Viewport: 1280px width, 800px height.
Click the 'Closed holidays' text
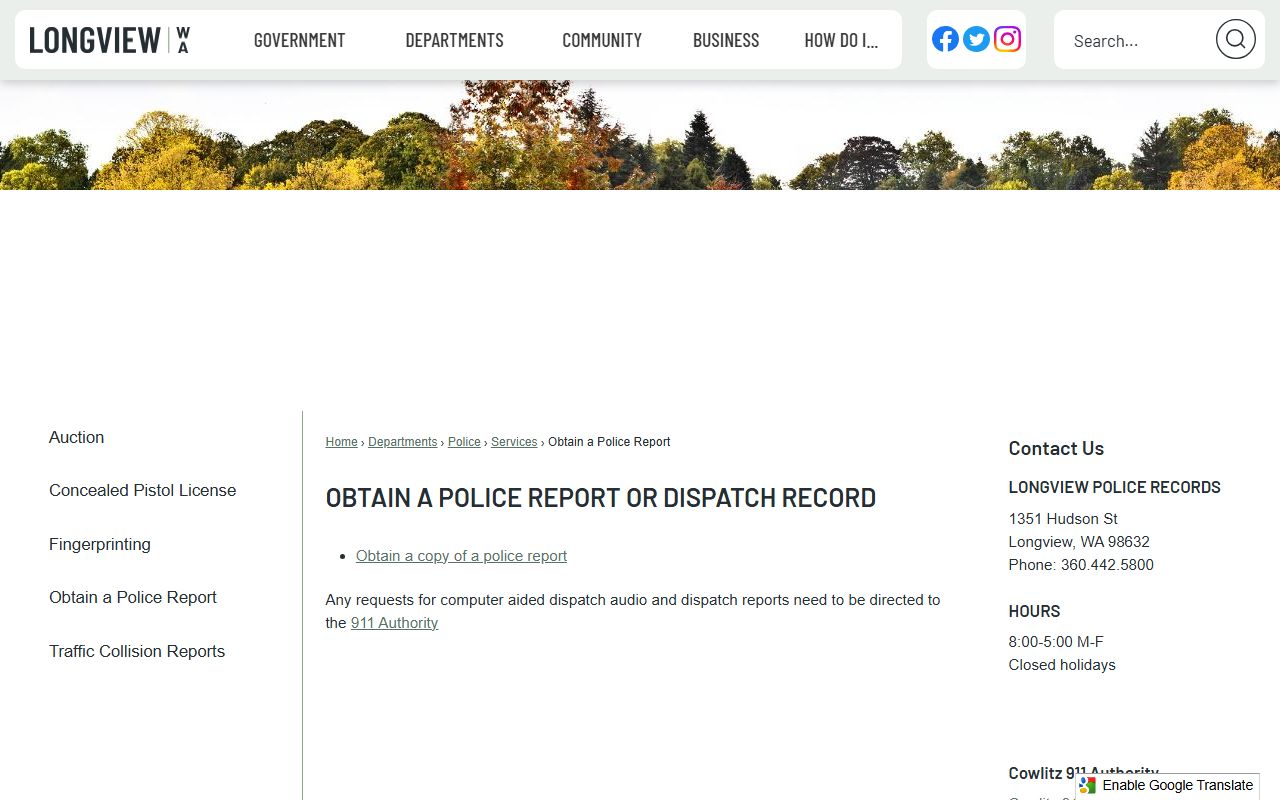[x=1062, y=665]
